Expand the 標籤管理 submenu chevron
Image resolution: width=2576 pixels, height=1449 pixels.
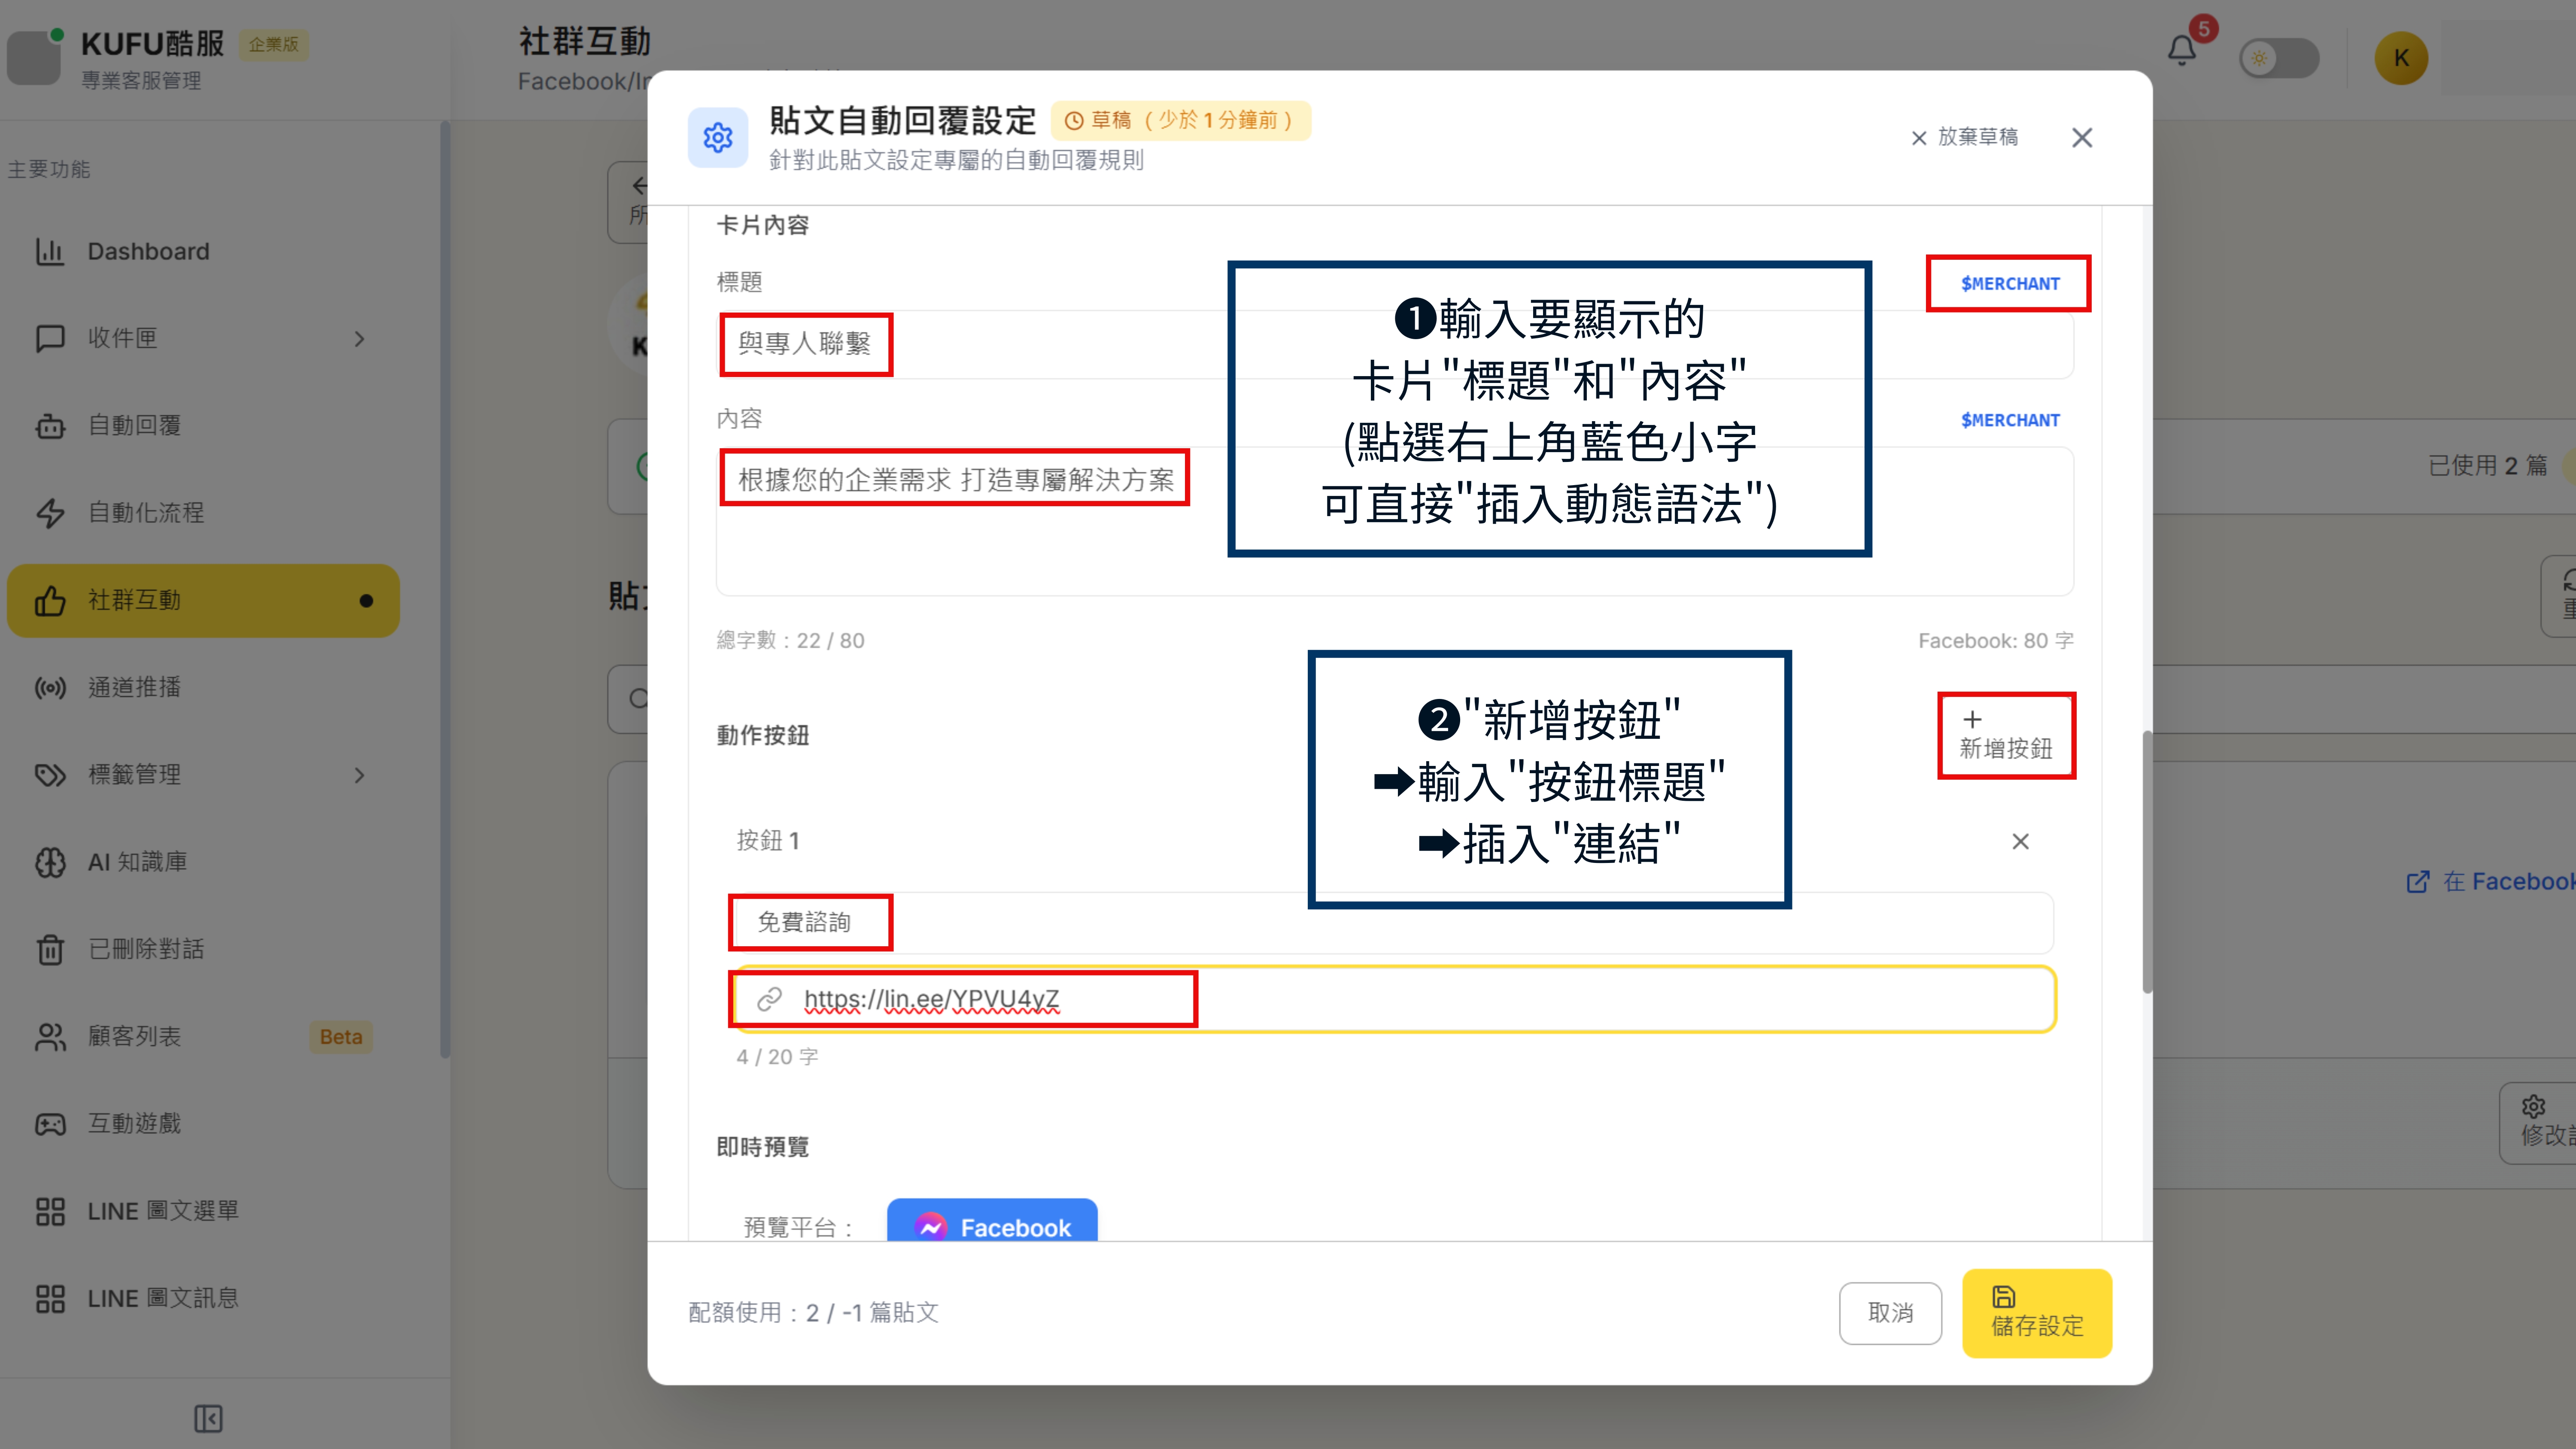click(x=360, y=775)
